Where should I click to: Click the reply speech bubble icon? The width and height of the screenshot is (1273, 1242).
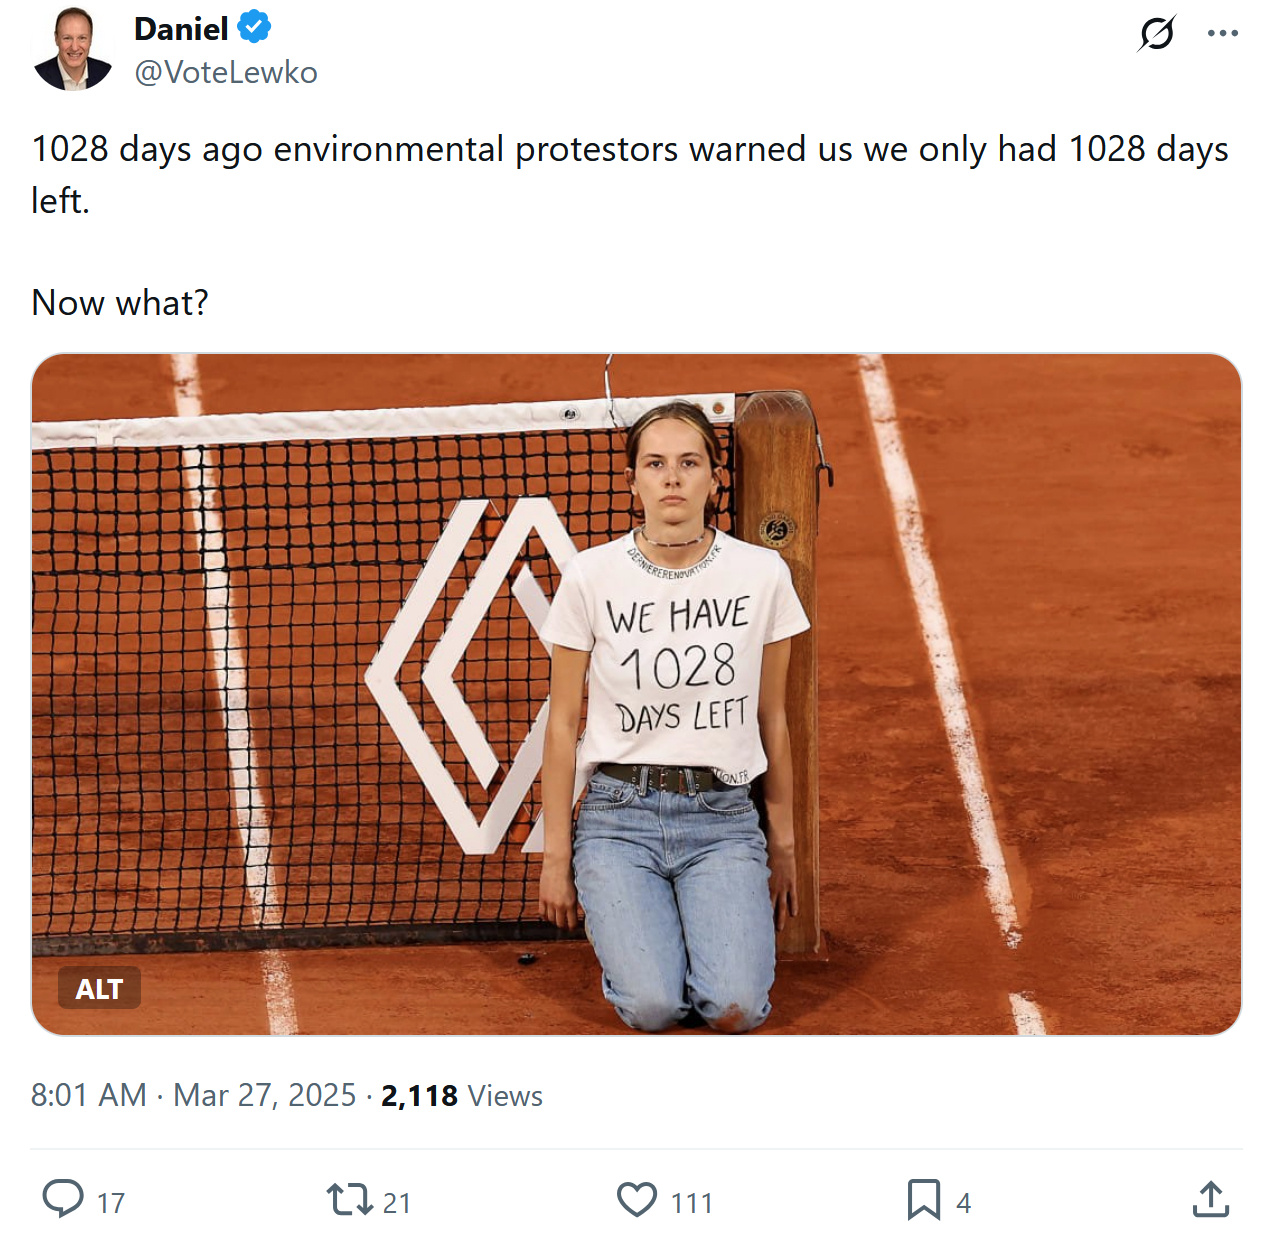tap(63, 1199)
